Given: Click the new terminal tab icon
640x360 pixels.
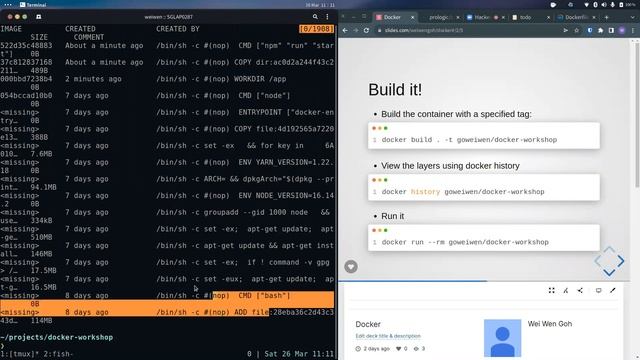Looking at the screenshot, I should pos(38,17).
